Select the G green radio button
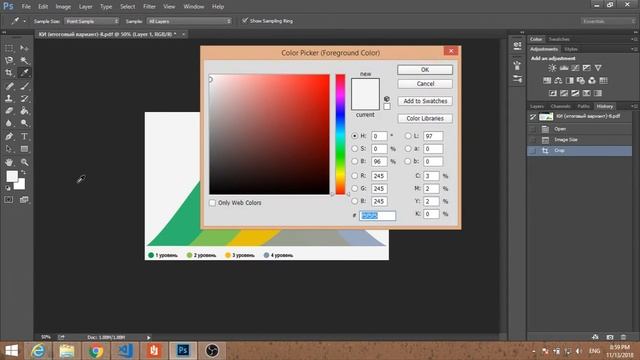This screenshot has height=360, width=640. 354,189
